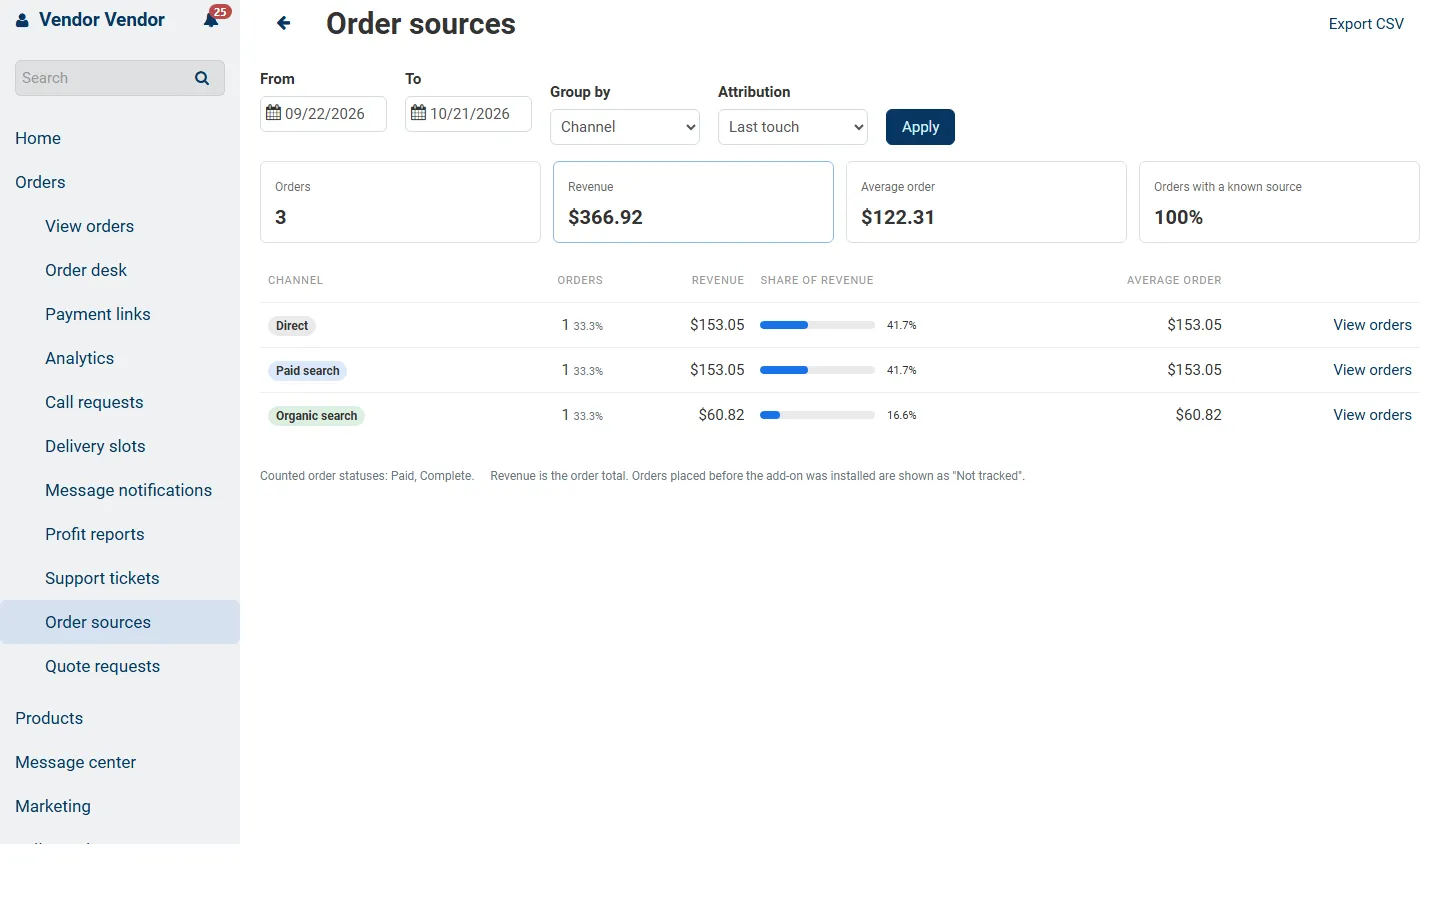Viewport: 1440px width, 900px height.
Task: Open Payment links page
Action: click(x=98, y=314)
